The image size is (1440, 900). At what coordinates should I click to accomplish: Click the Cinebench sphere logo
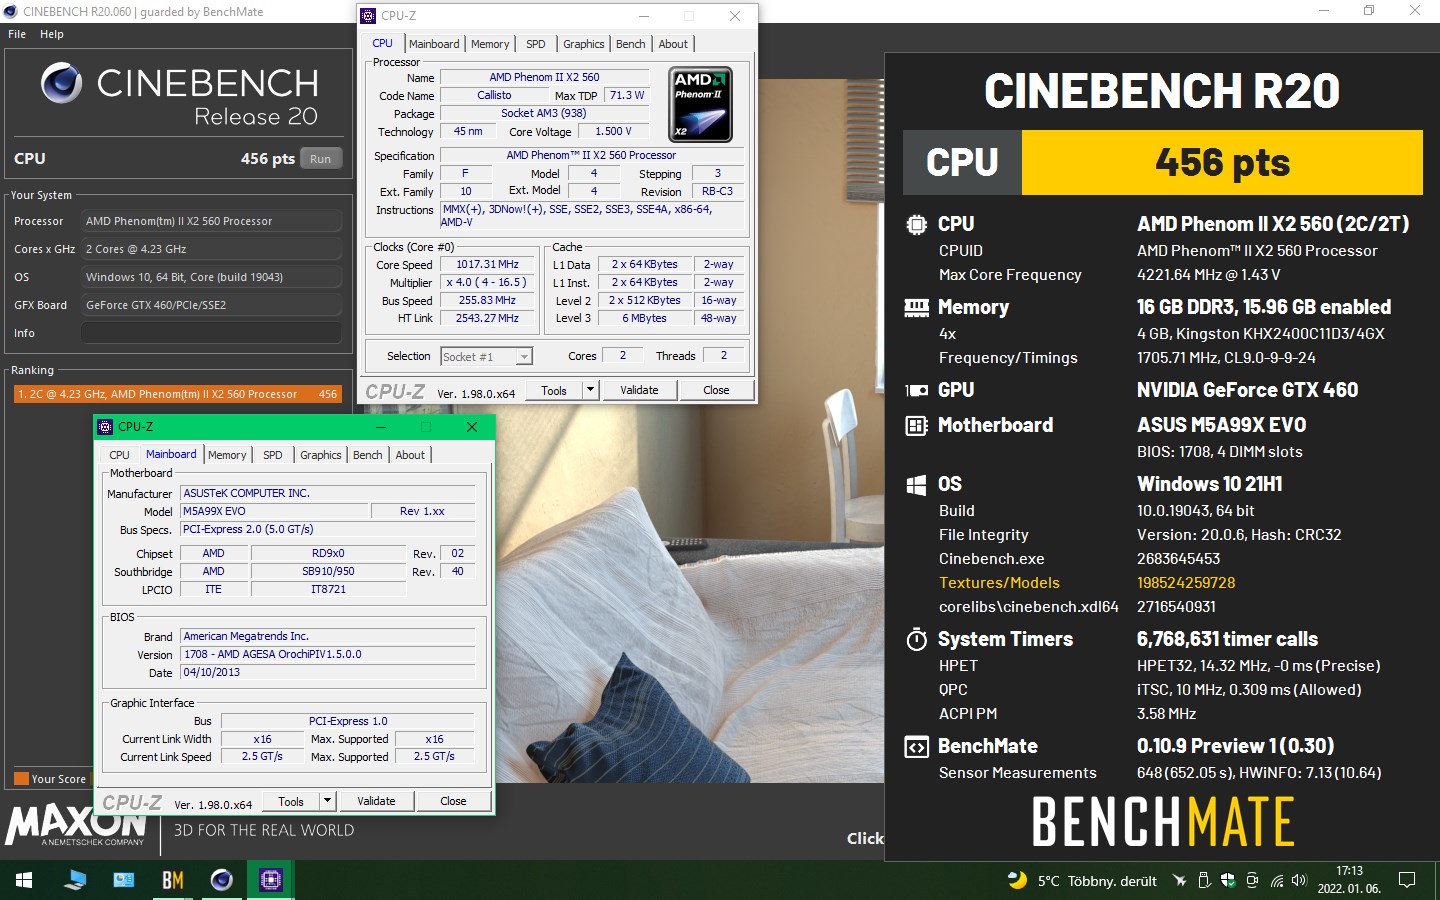coord(62,83)
